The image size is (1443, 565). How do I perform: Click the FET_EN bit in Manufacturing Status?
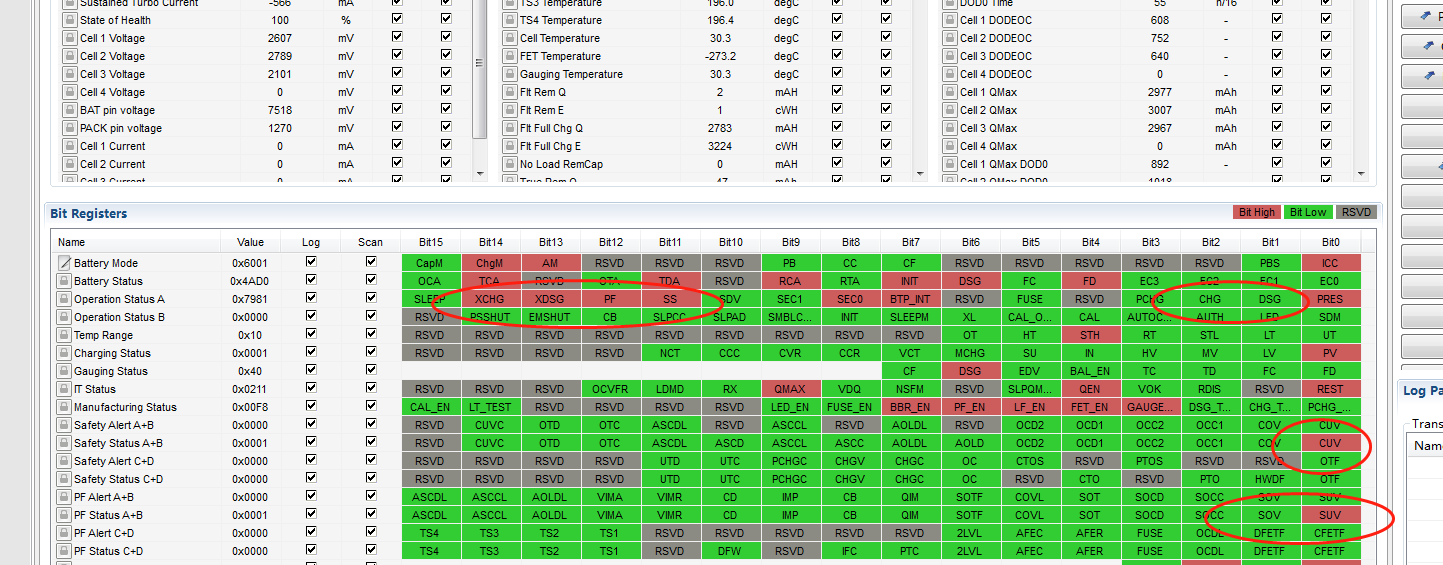[1090, 407]
